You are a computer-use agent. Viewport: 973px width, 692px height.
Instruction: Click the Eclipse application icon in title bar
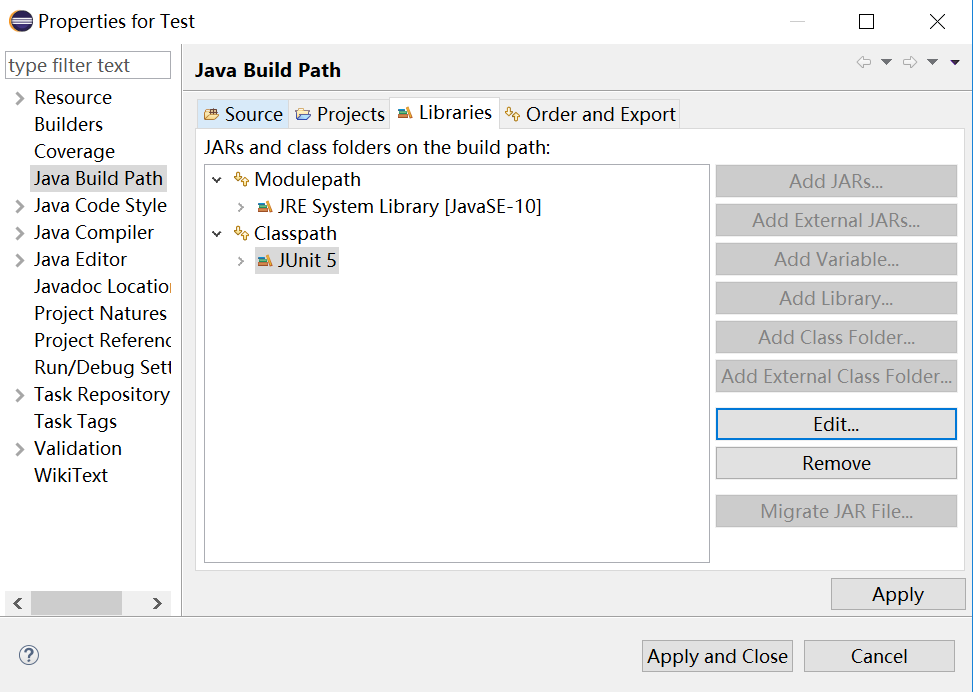(20, 21)
